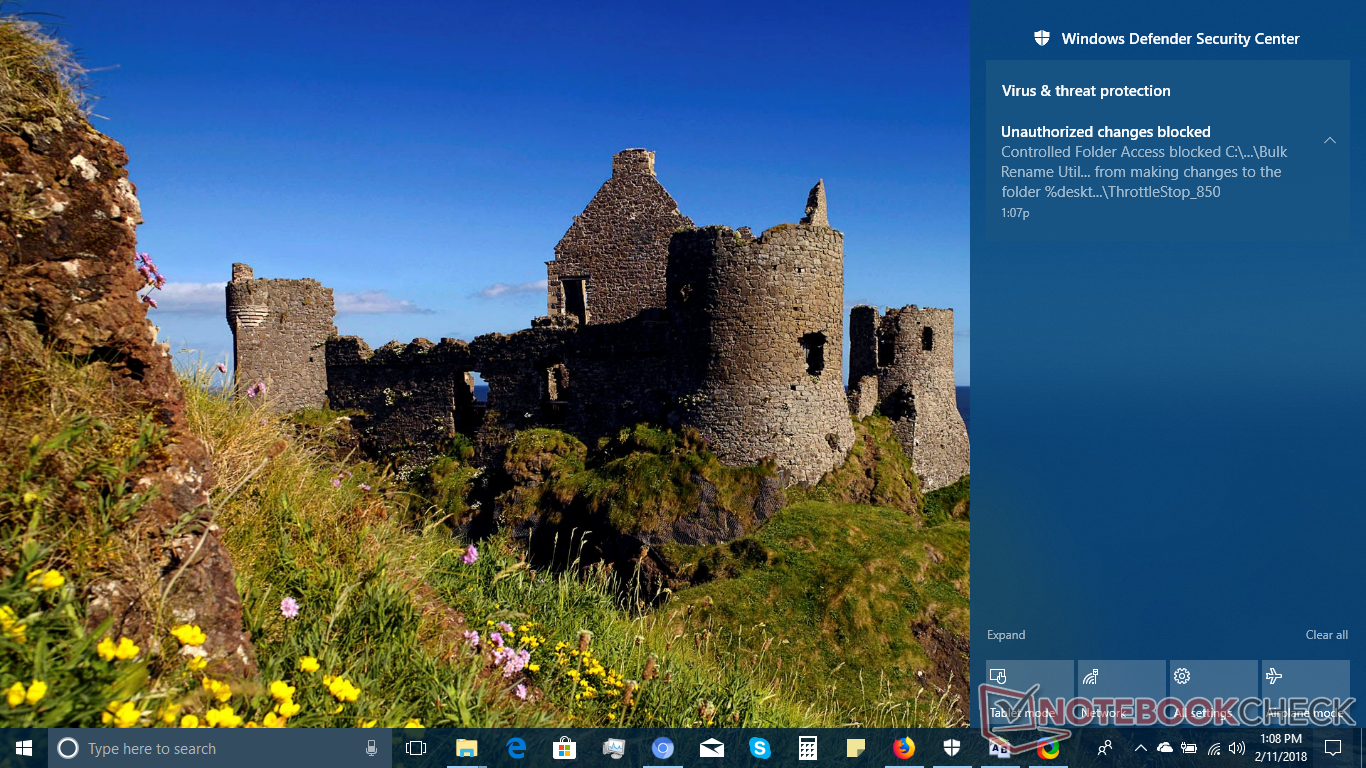Open the Calculator app
Image resolution: width=1366 pixels, height=768 pixels.
click(x=808, y=748)
